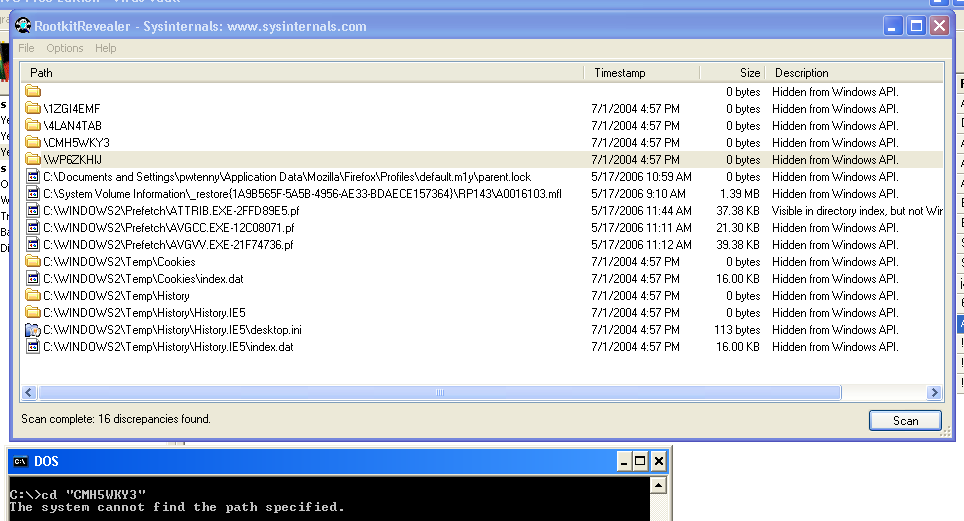Select Temp\Cookies\index.dat path text

[x=143, y=279]
